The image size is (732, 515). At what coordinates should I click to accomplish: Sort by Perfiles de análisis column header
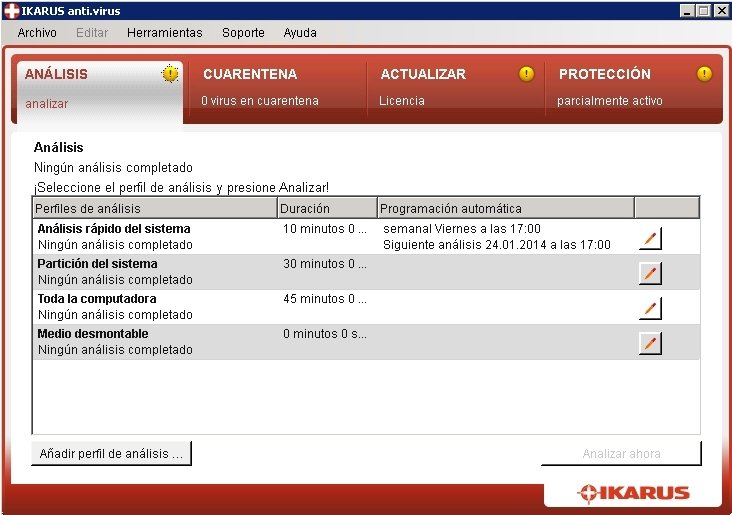[x=155, y=208]
